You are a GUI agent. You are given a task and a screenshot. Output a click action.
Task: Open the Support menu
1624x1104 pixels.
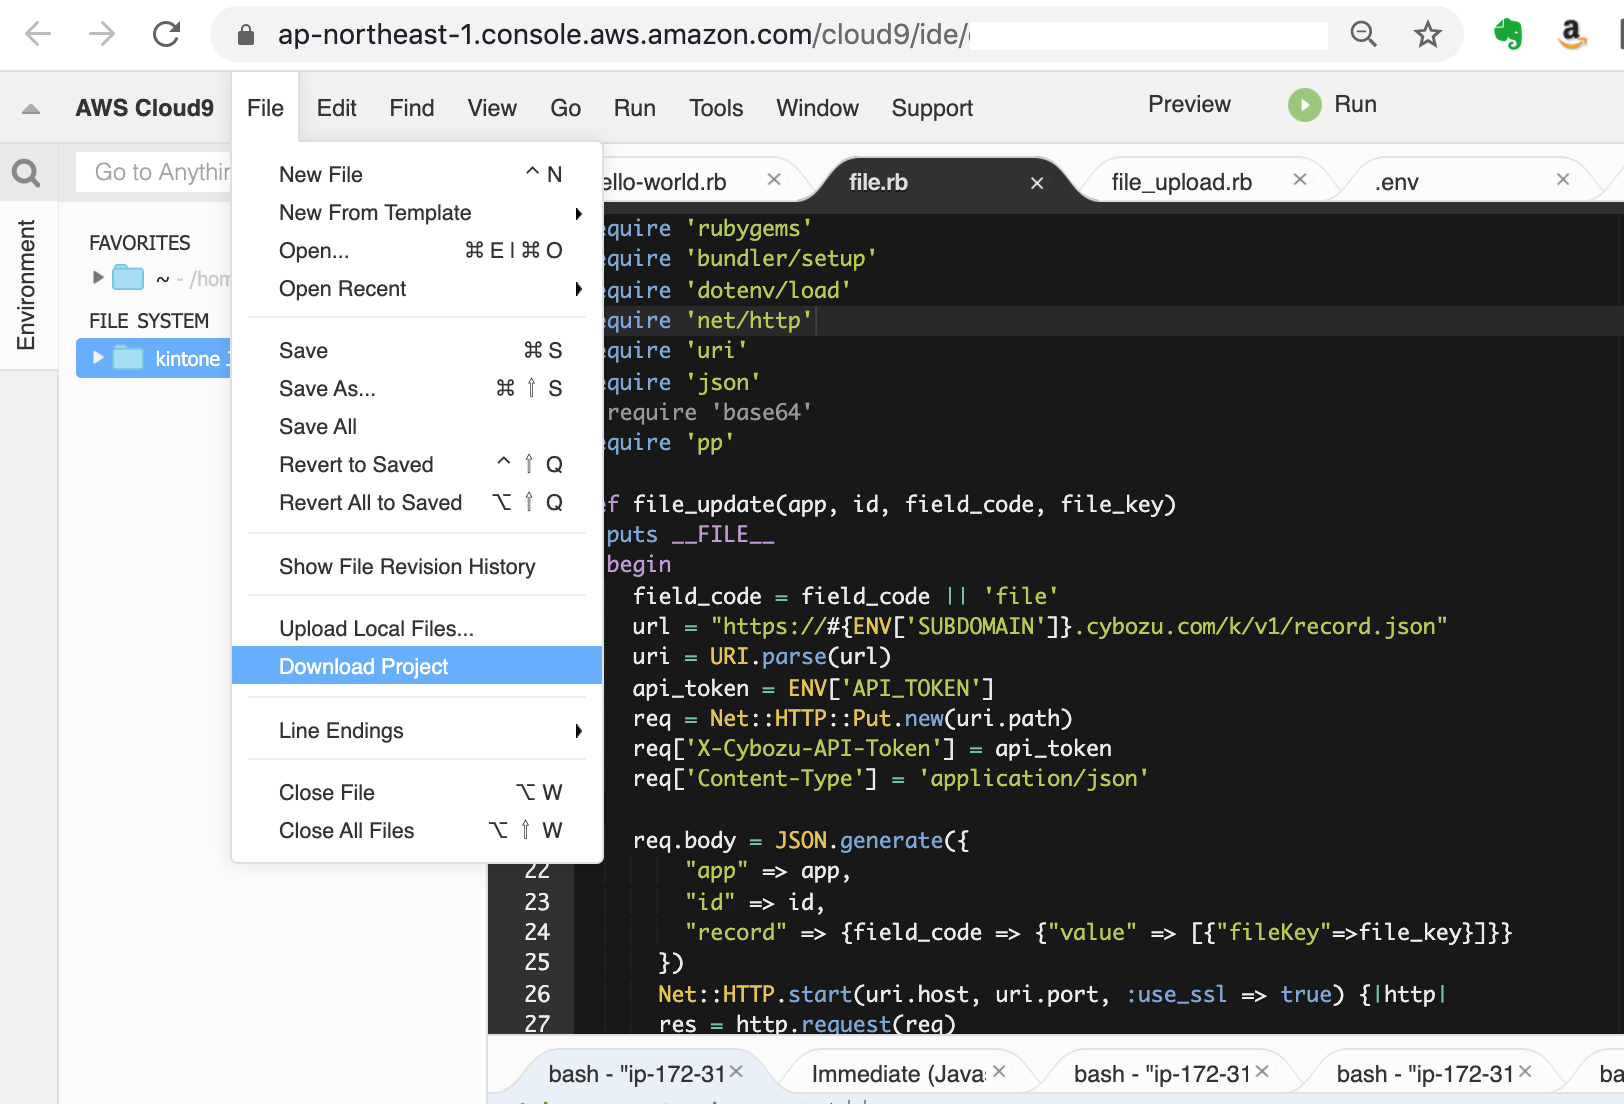(932, 108)
